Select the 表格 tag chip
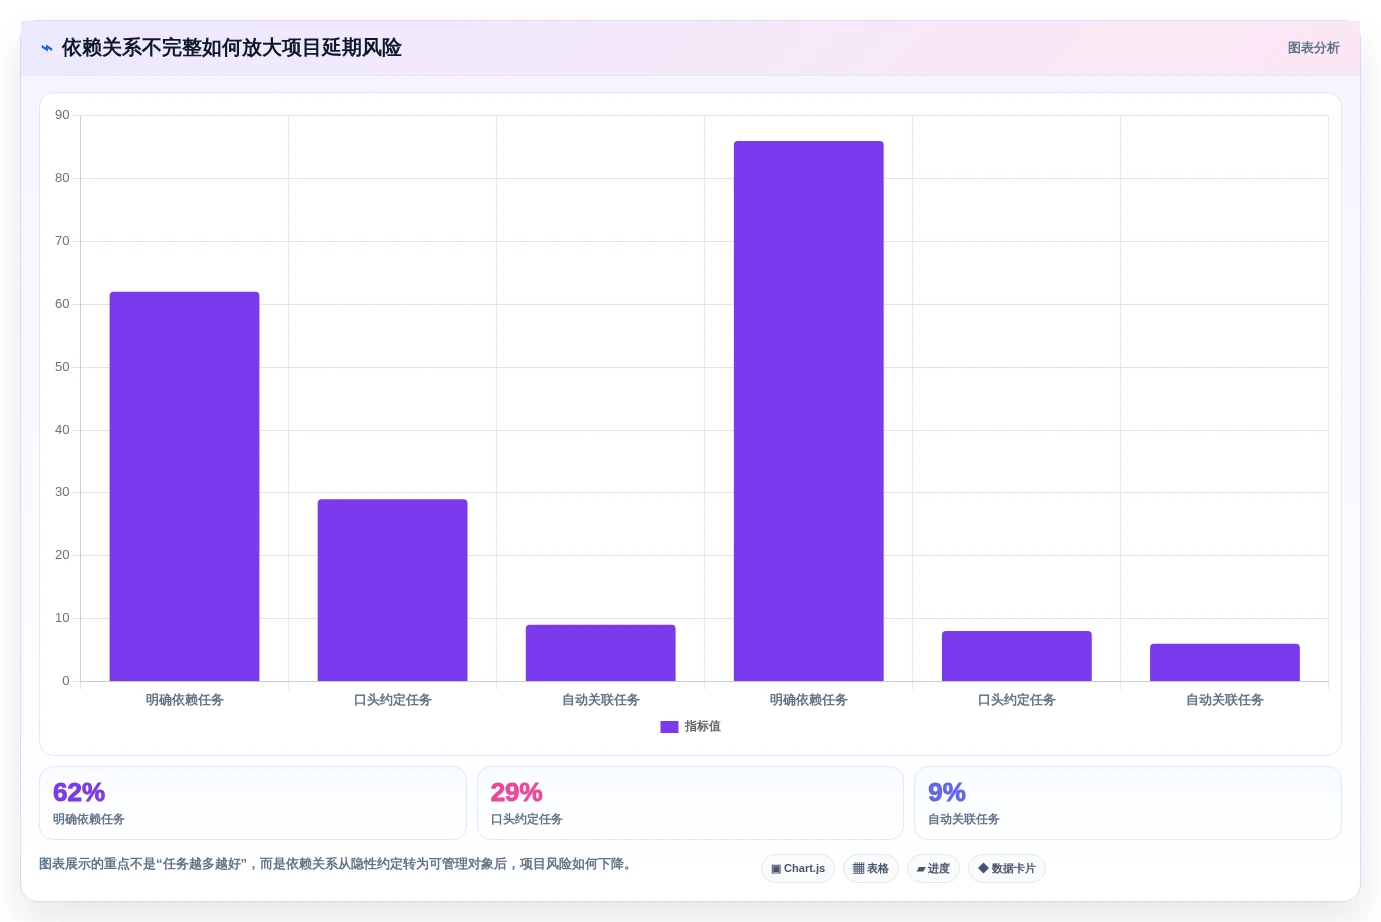The image size is (1381, 922). [x=871, y=868]
